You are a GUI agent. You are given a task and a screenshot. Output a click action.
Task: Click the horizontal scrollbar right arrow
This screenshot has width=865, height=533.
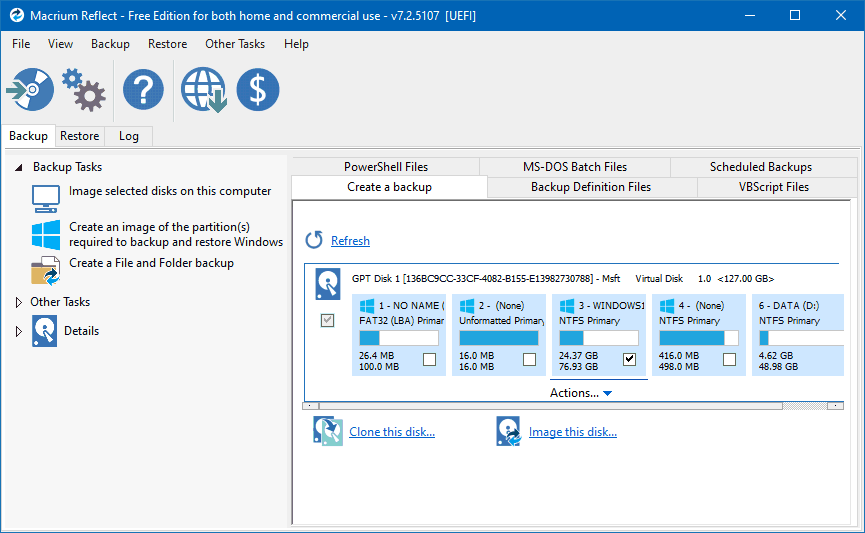(835, 406)
